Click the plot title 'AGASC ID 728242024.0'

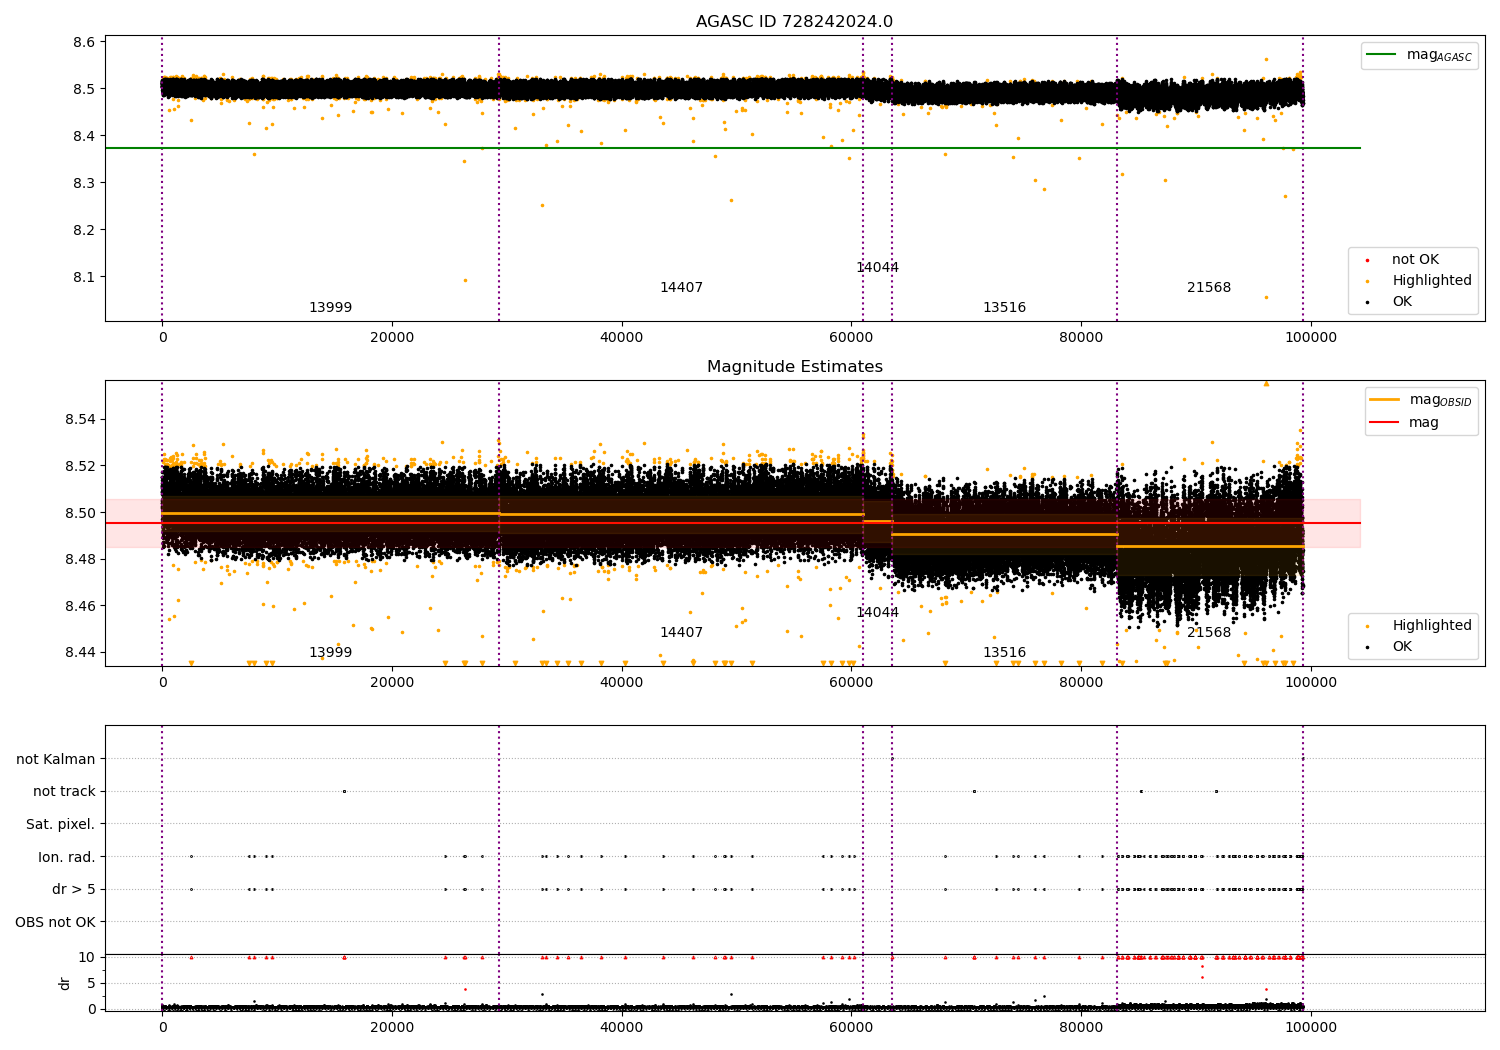[794, 22]
